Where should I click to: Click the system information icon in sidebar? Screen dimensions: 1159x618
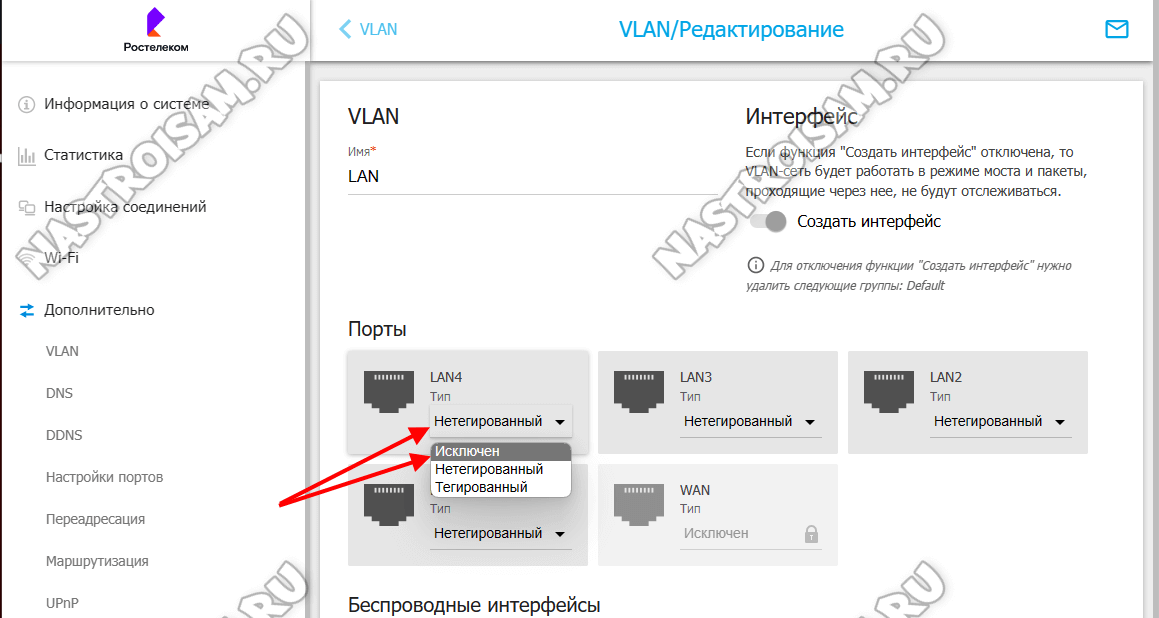coord(27,104)
